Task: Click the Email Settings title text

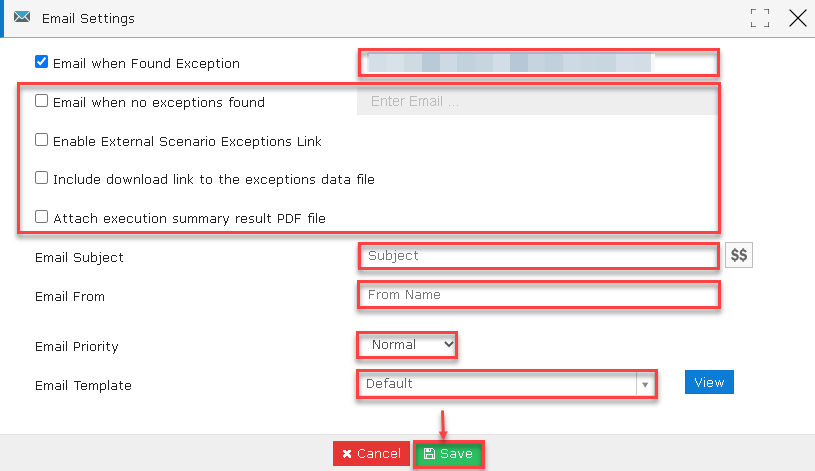Action: coord(88,19)
